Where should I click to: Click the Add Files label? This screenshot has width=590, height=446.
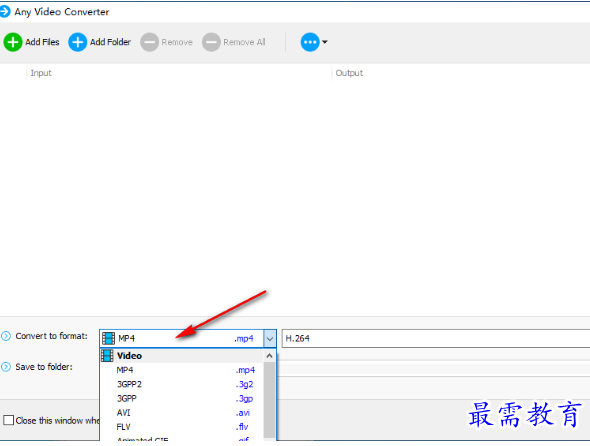[x=42, y=42]
